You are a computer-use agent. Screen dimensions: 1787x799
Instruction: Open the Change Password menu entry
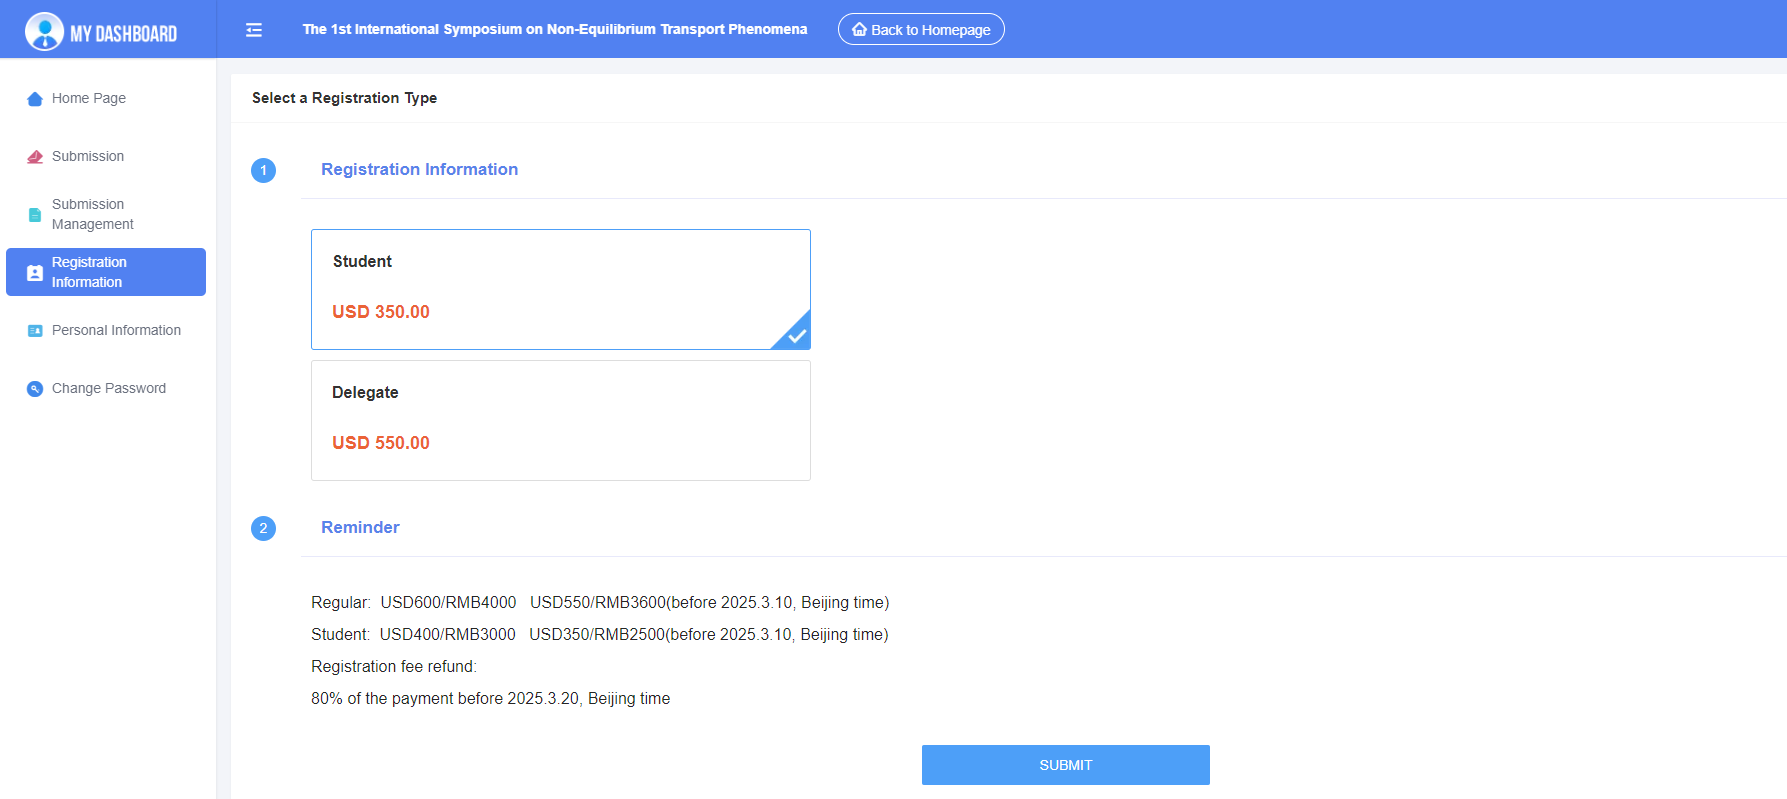pos(109,389)
